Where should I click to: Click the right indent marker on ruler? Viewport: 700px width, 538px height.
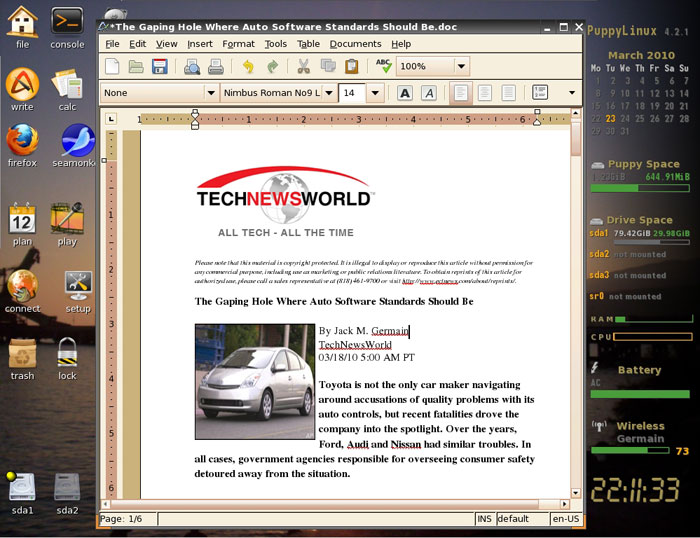pos(537,117)
